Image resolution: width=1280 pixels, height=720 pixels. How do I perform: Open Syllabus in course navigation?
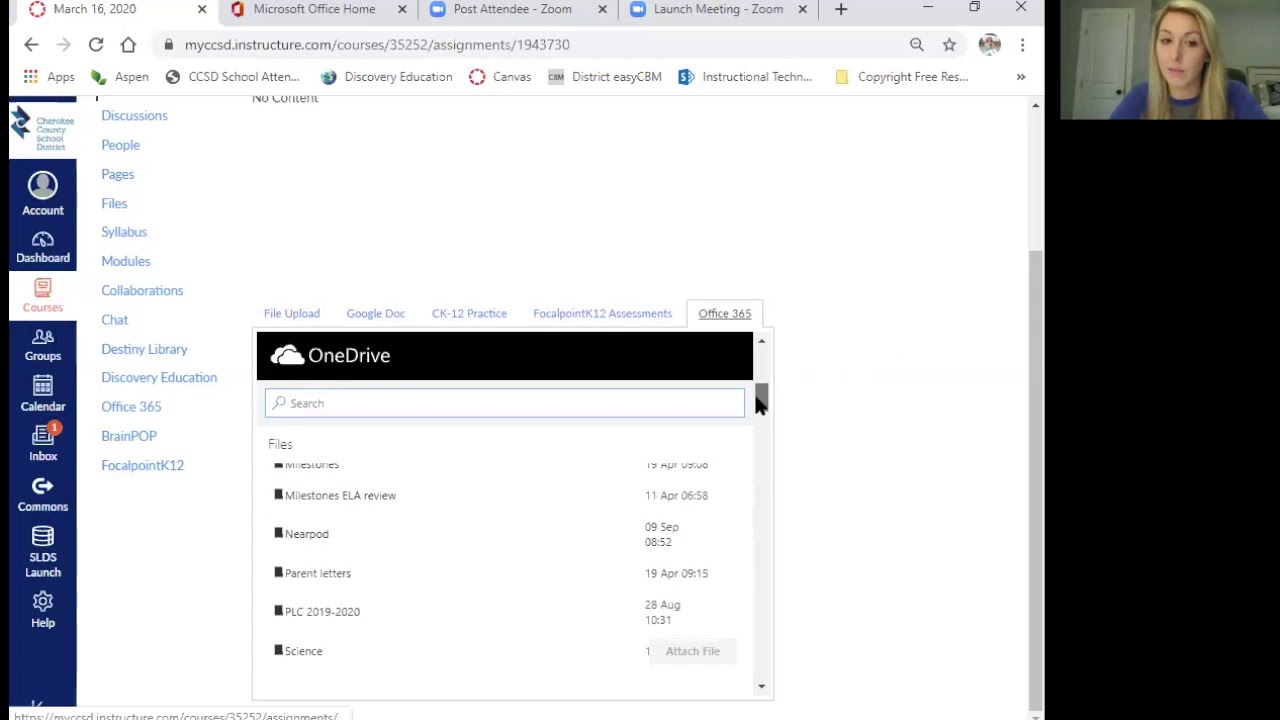124,232
